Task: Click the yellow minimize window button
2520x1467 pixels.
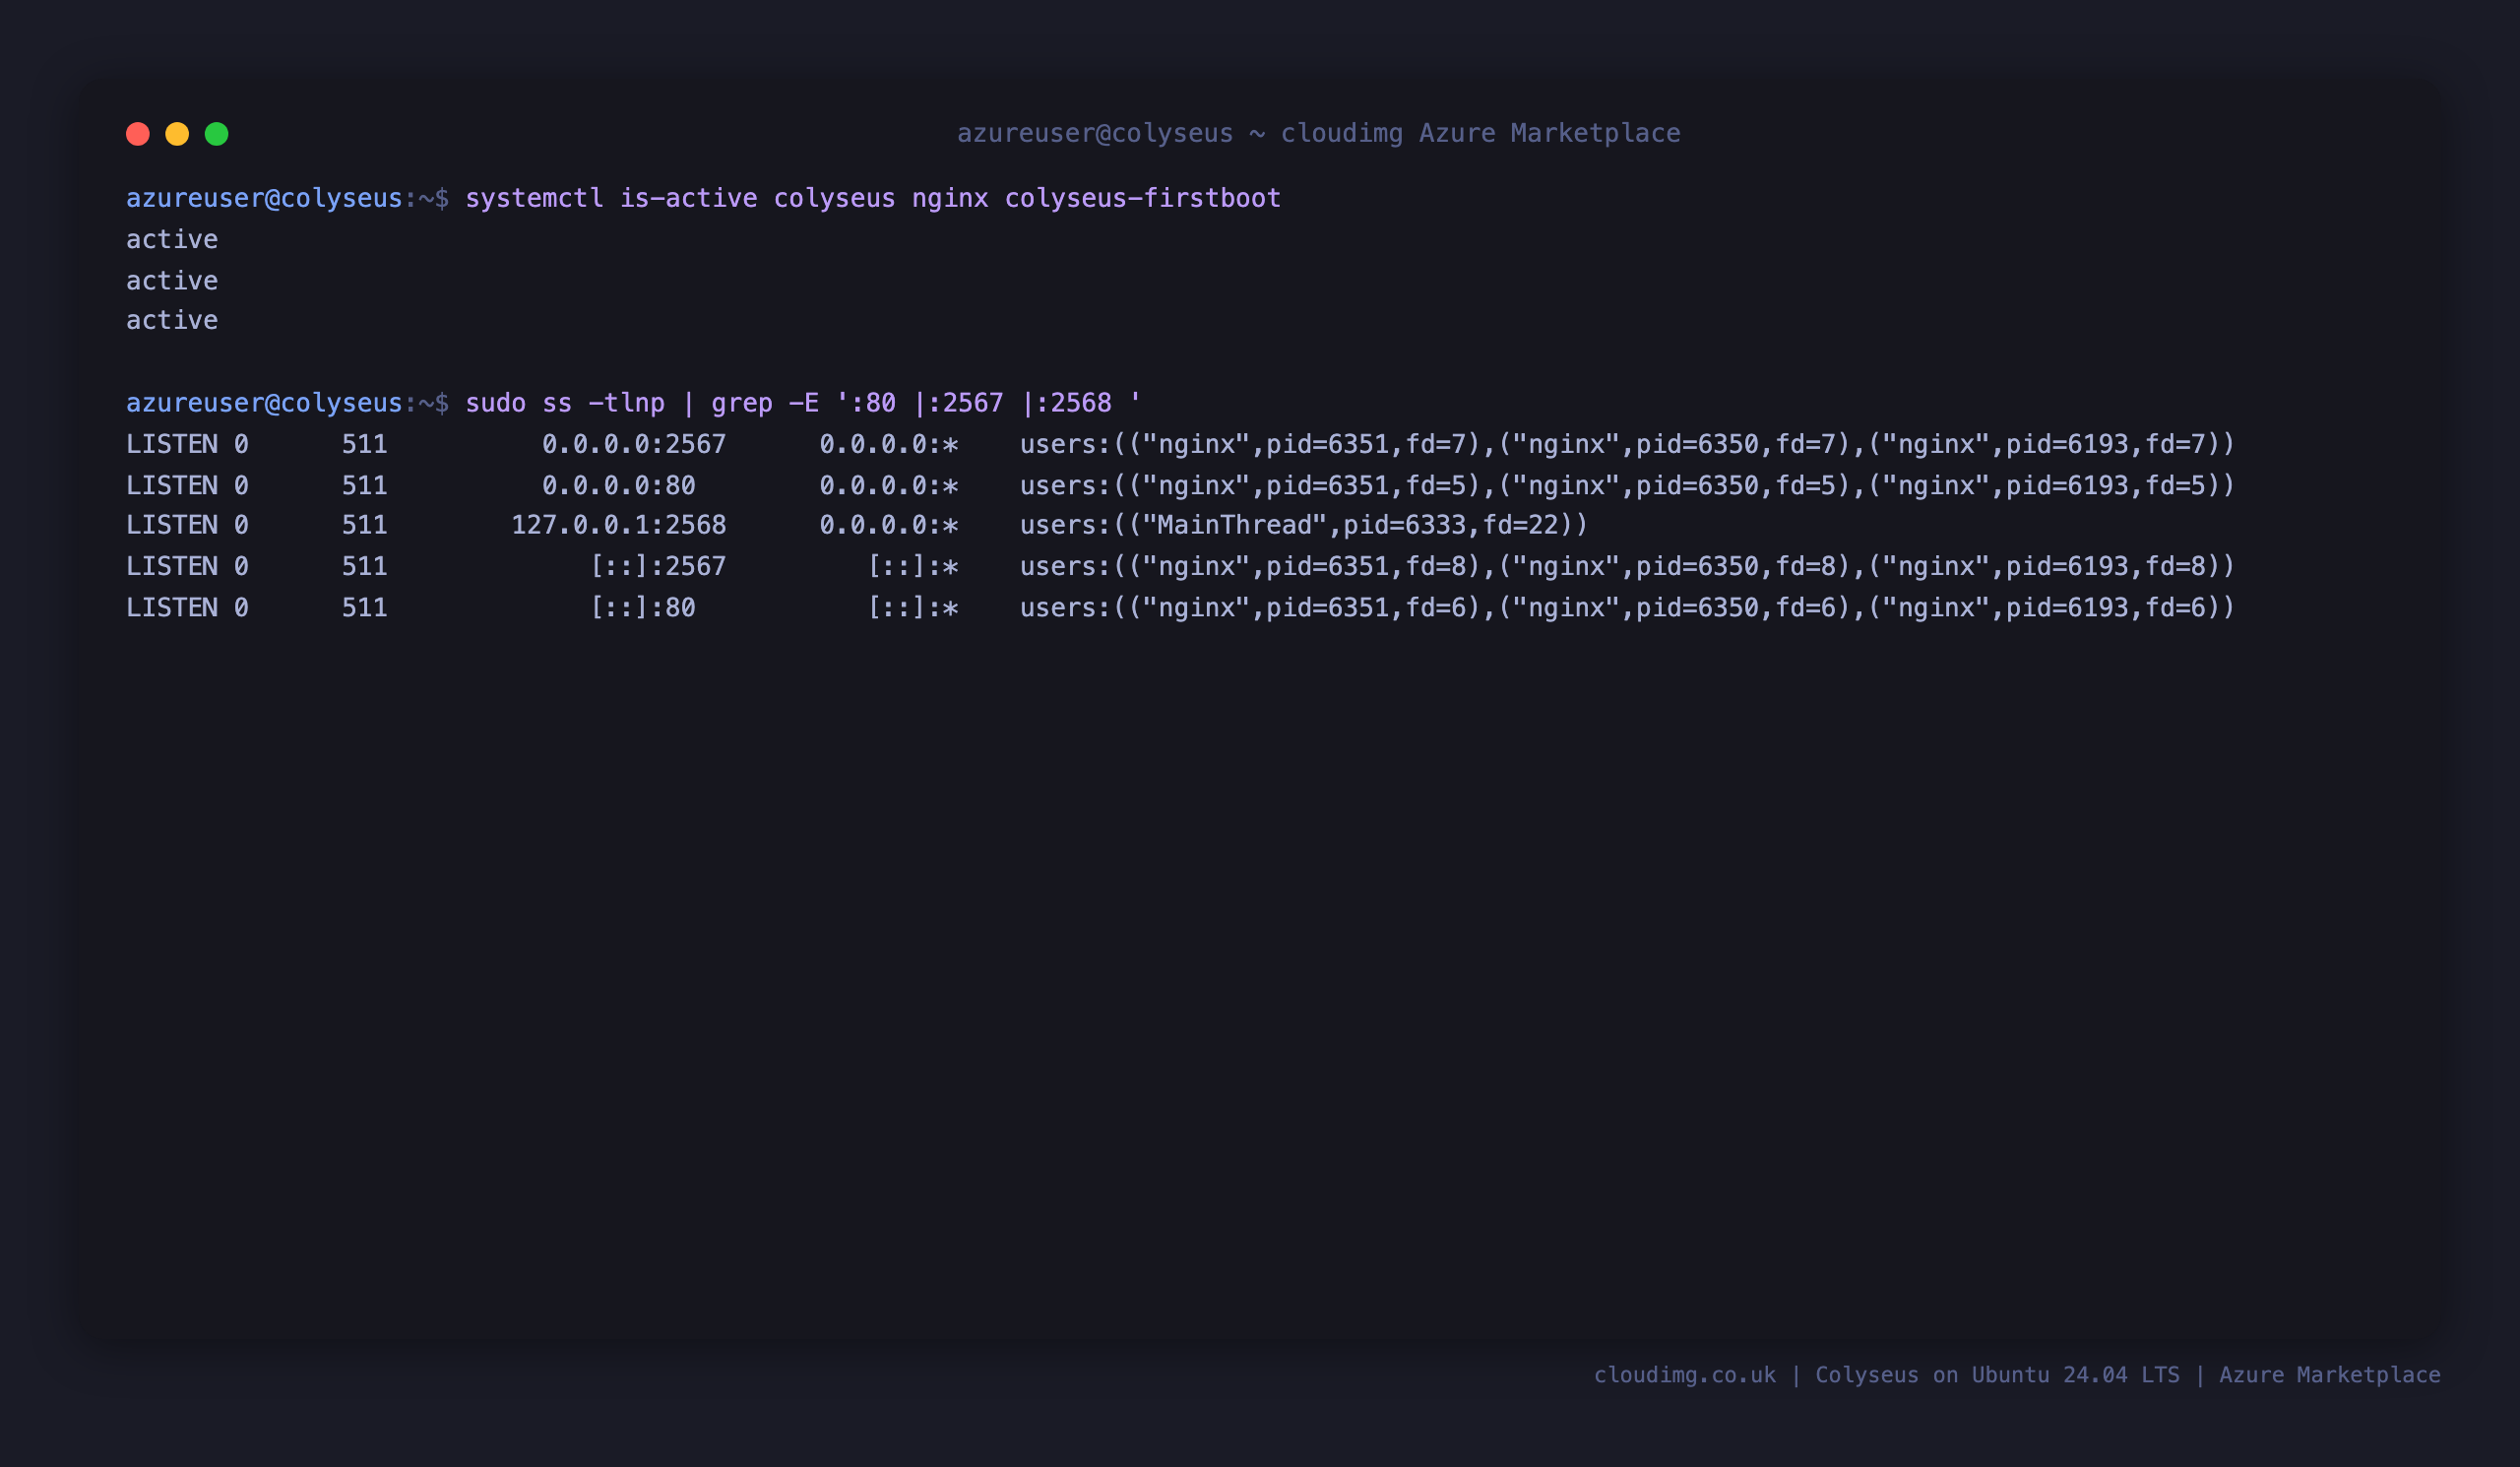Action: 177,134
